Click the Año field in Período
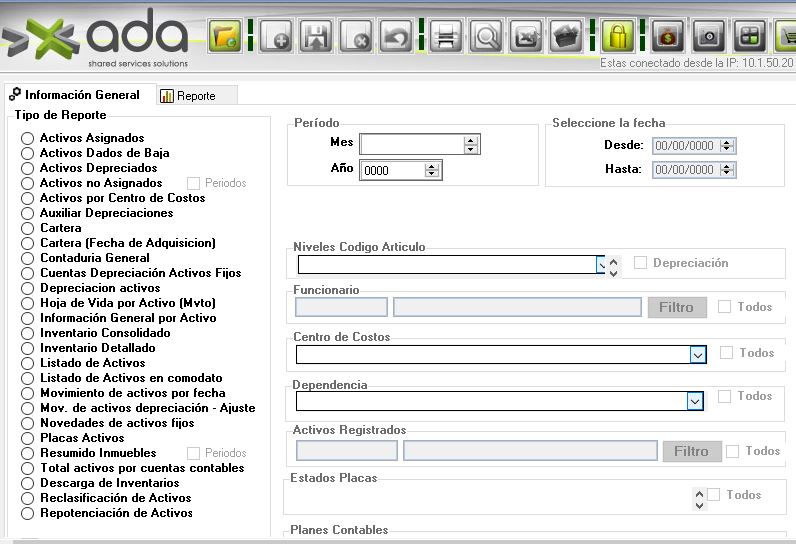The image size is (796, 544). [392, 171]
